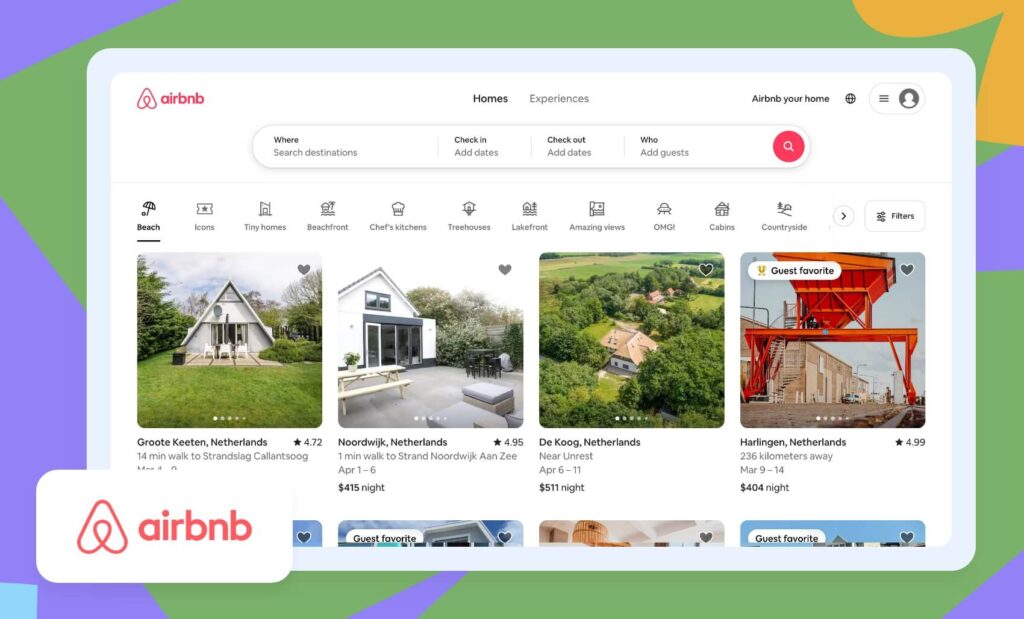1024x619 pixels.
Task: Click the red search magnifier button
Action: (x=788, y=146)
